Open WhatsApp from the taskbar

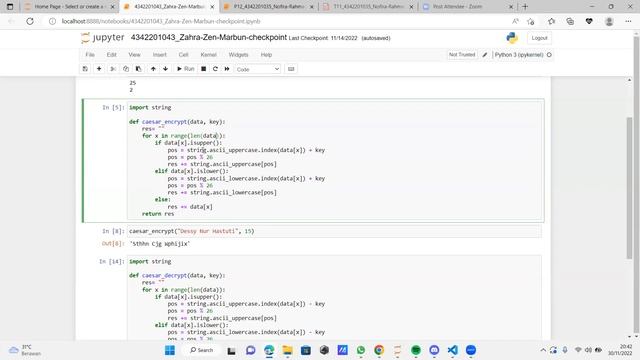click(361, 350)
